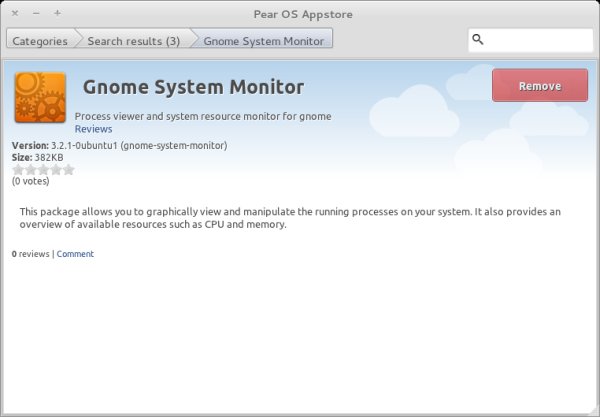This screenshot has width=600, height=417.
Task: Rate the app three stars
Action: tap(43, 169)
